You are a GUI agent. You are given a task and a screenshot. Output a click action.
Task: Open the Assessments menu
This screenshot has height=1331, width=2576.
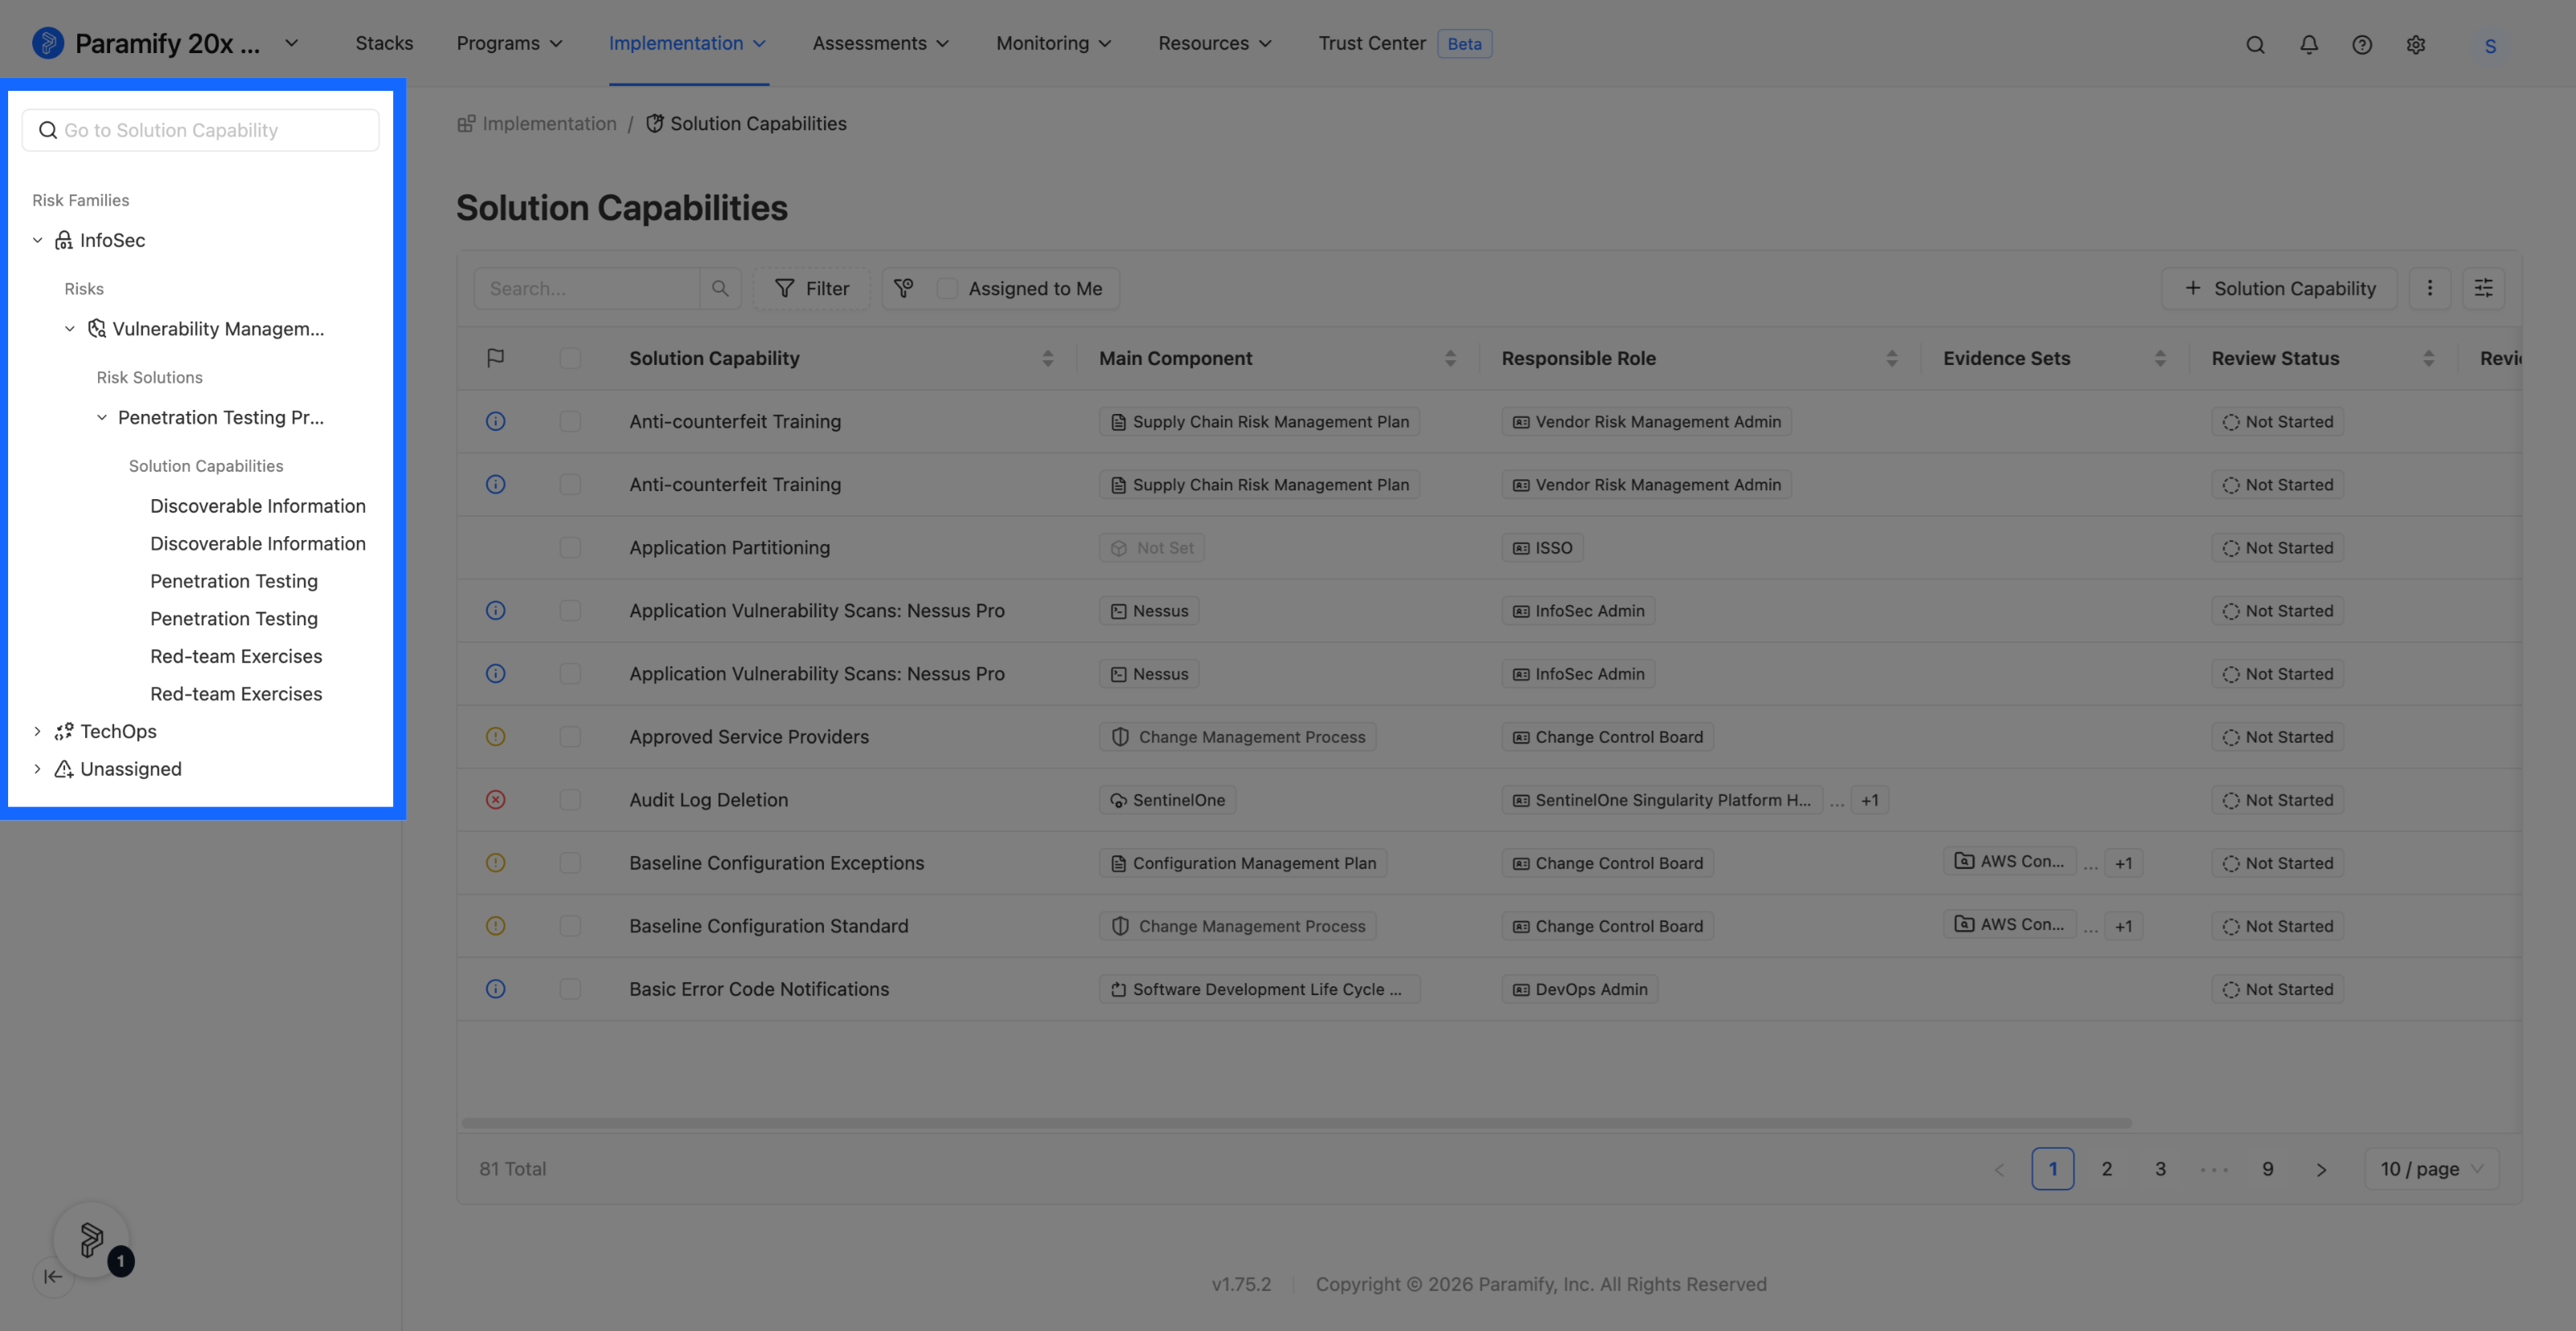tap(881, 43)
